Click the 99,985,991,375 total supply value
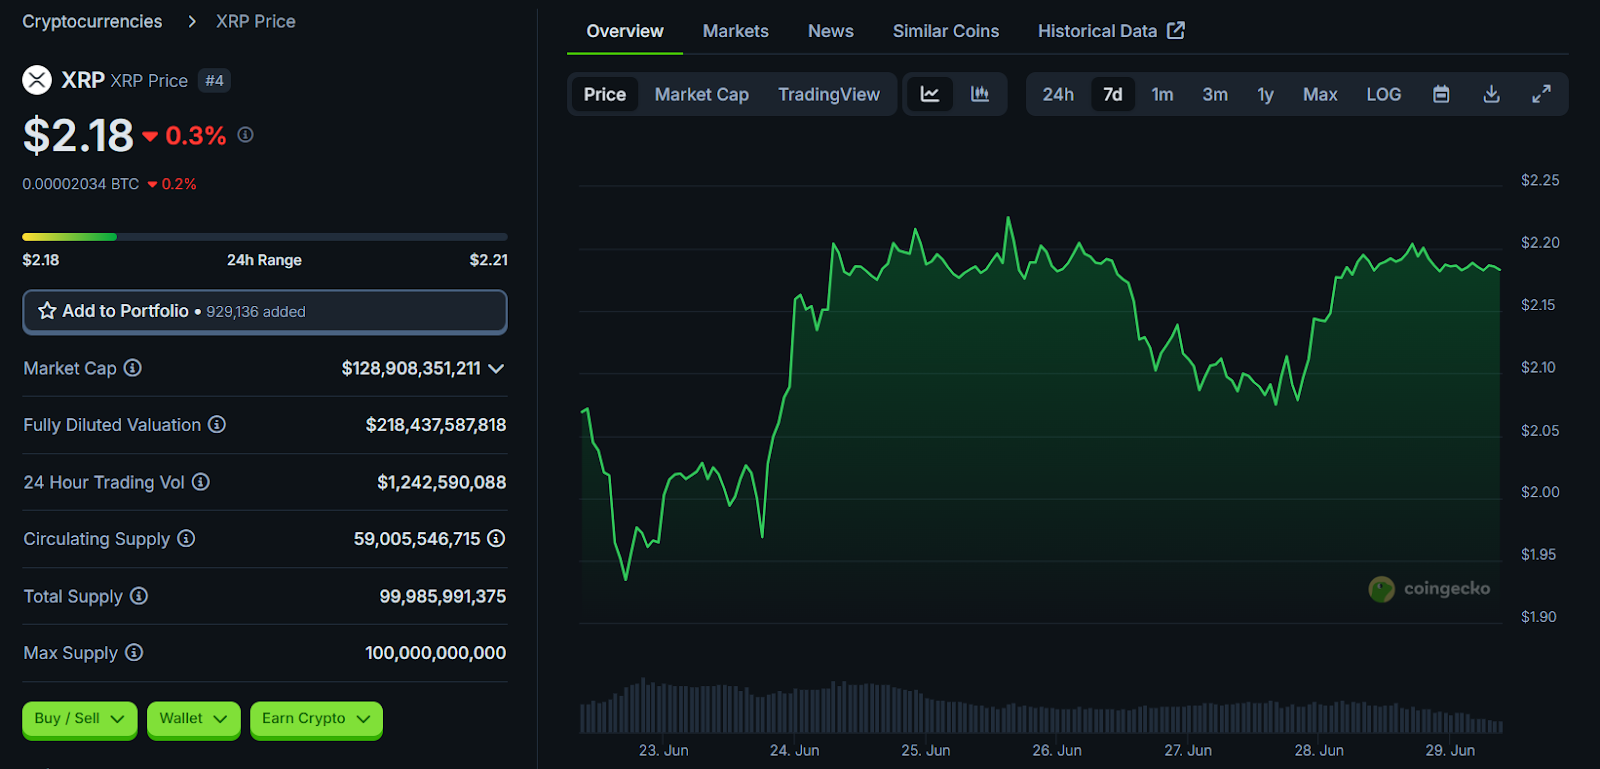Screen dimensions: 1600x769 coord(443,596)
